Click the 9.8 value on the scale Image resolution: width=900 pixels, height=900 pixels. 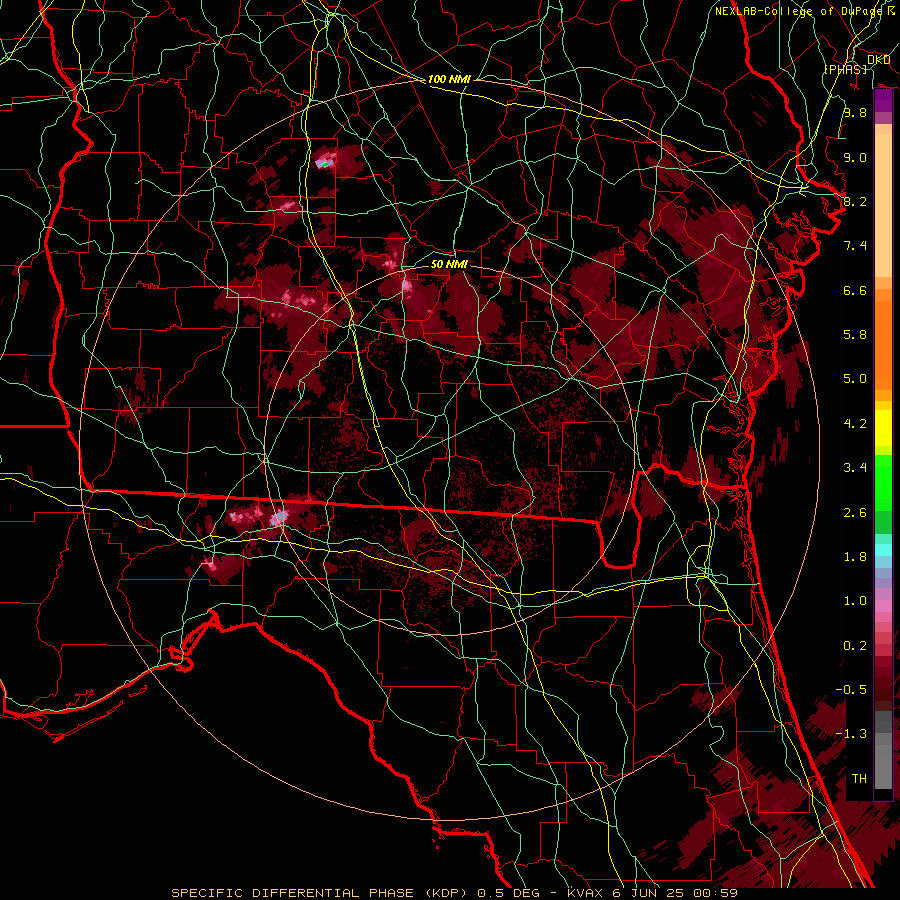coord(855,112)
